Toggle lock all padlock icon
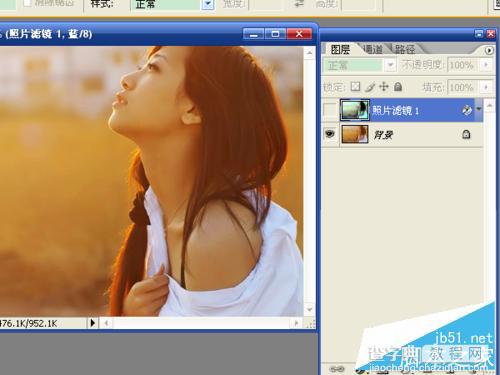This screenshot has width=500, height=375. pos(398,87)
